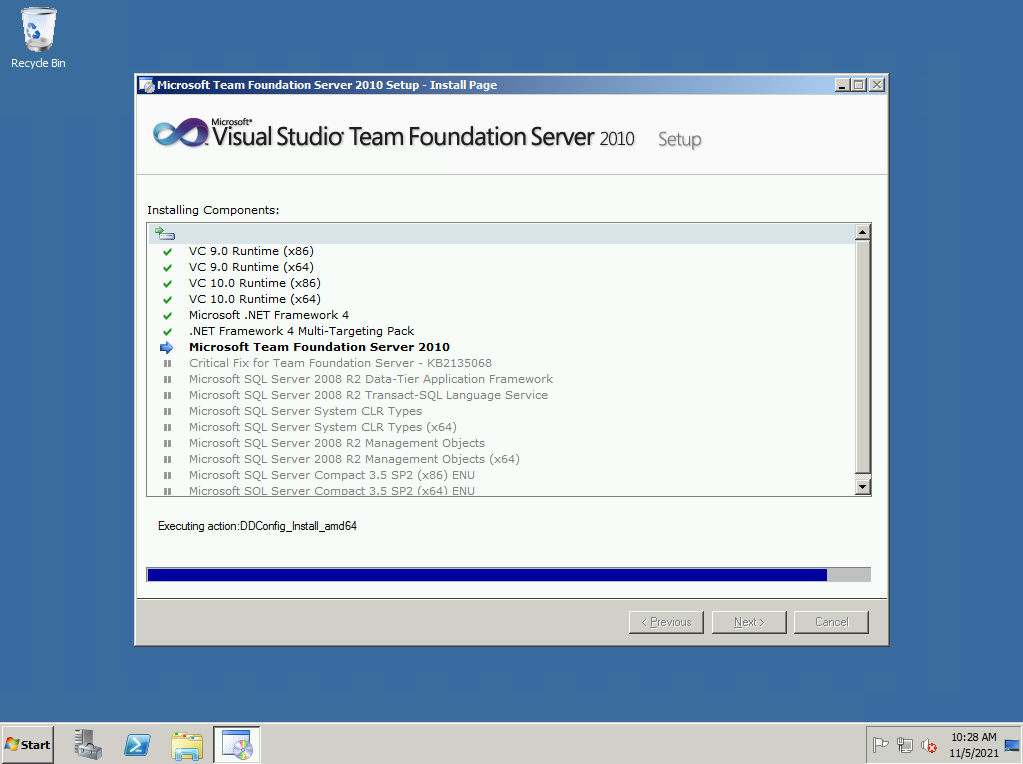Click the green checkmark beside Microsoft .NET Framework 4
This screenshot has width=1023, height=764.
coord(168,316)
